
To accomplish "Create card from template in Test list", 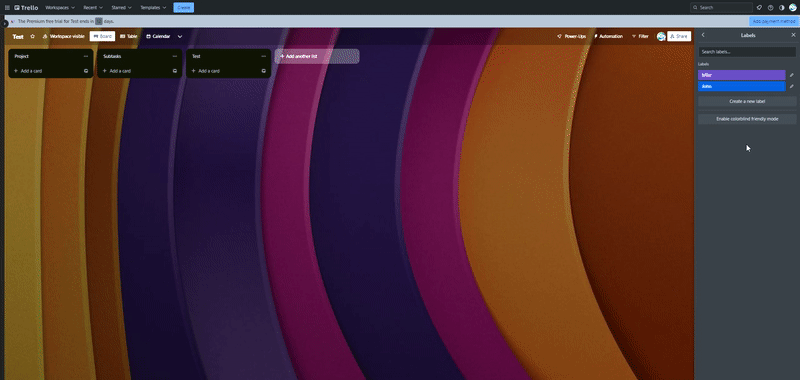I will click(x=264, y=71).
